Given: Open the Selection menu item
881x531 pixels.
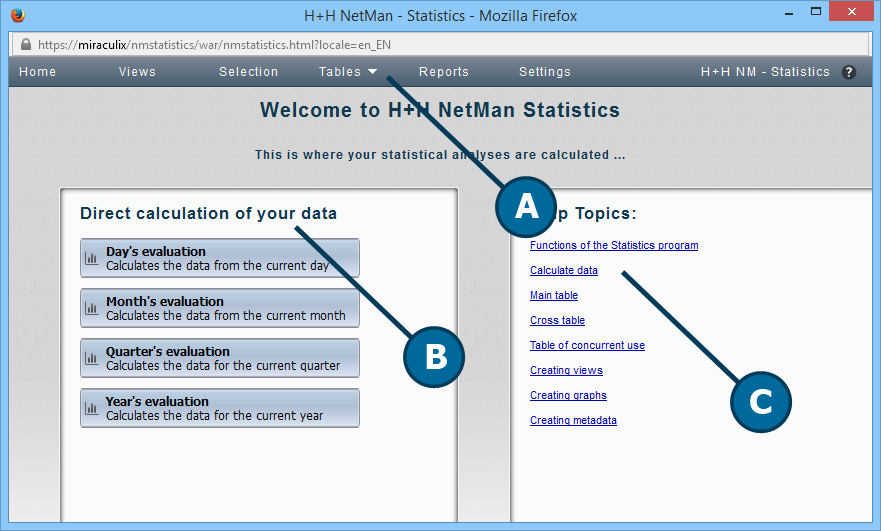Looking at the screenshot, I should (x=248, y=72).
